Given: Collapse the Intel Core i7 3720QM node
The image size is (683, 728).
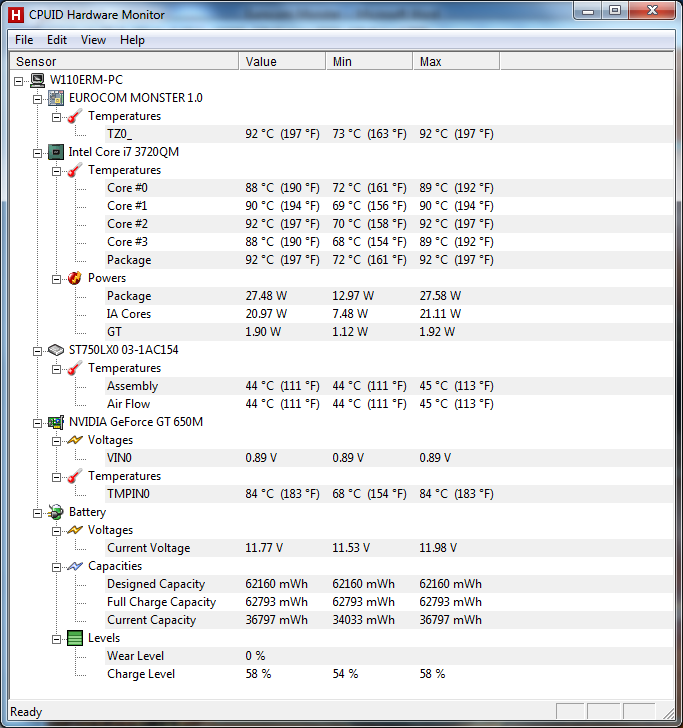Looking at the screenshot, I should [x=38, y=154].
